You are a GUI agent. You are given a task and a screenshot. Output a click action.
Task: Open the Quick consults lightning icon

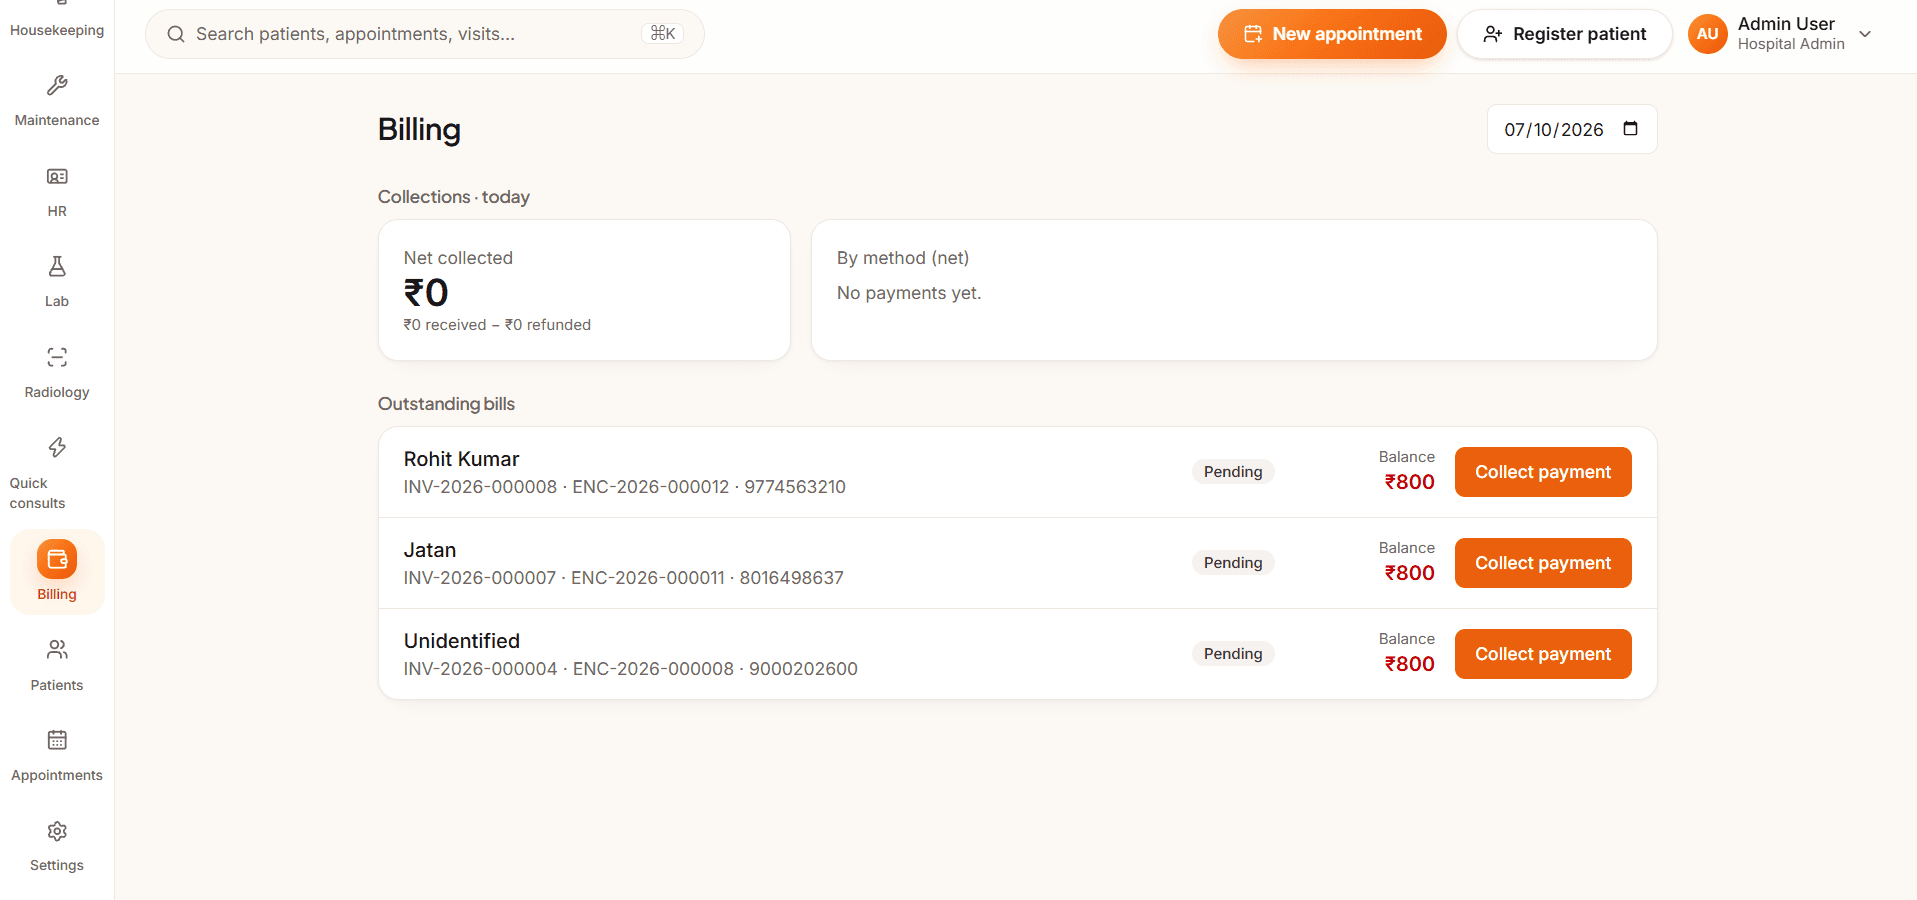tap(57, 447)
